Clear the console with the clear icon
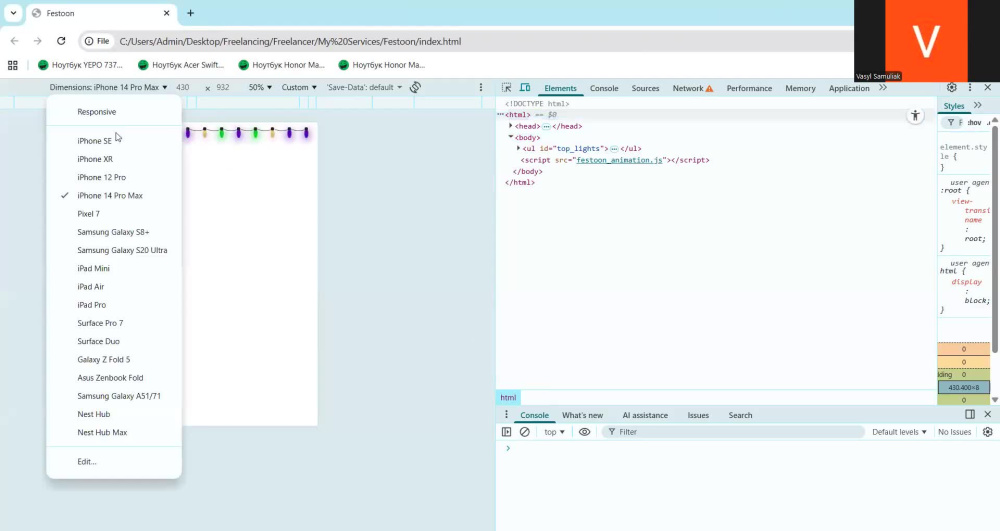 click(525, 432)
